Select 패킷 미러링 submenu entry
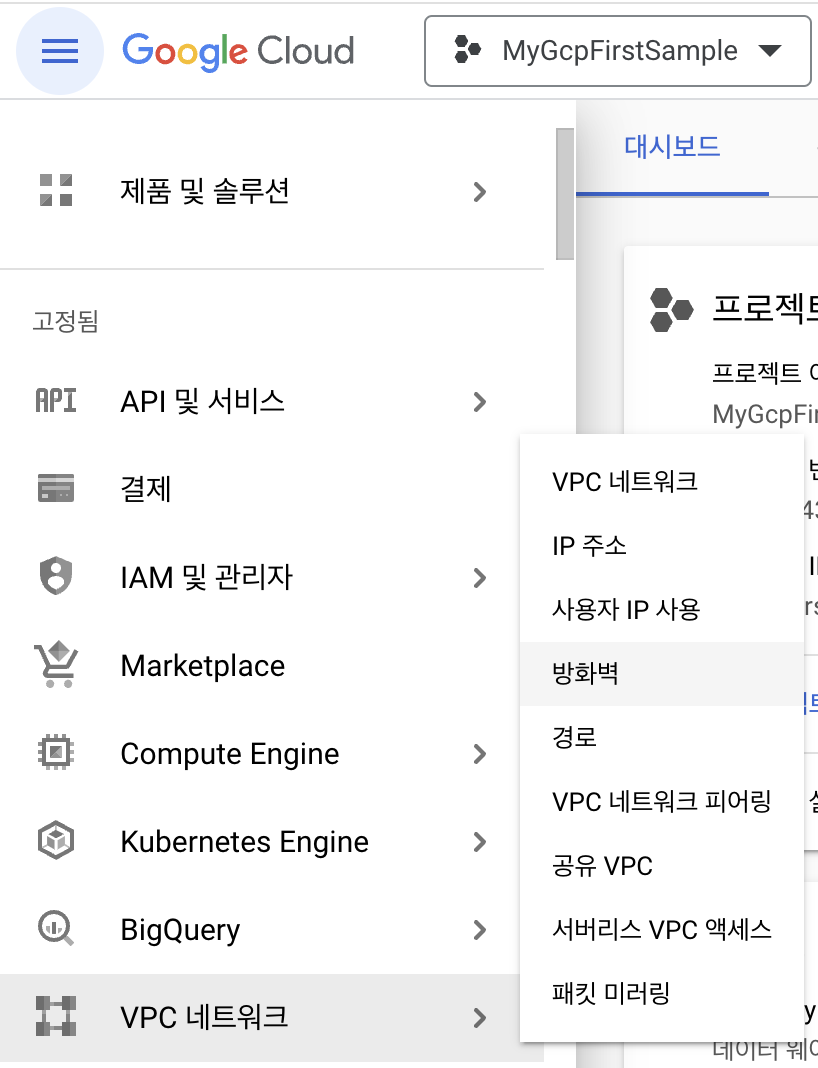Screen dimensions: 818x1068 [661, 994]
